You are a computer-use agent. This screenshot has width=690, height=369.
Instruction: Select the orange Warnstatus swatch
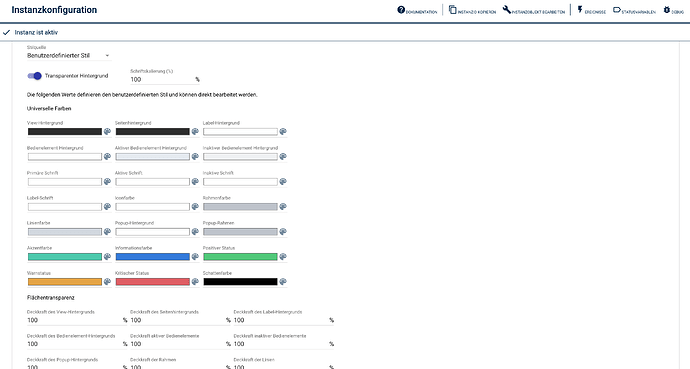(x=65, y=282)
